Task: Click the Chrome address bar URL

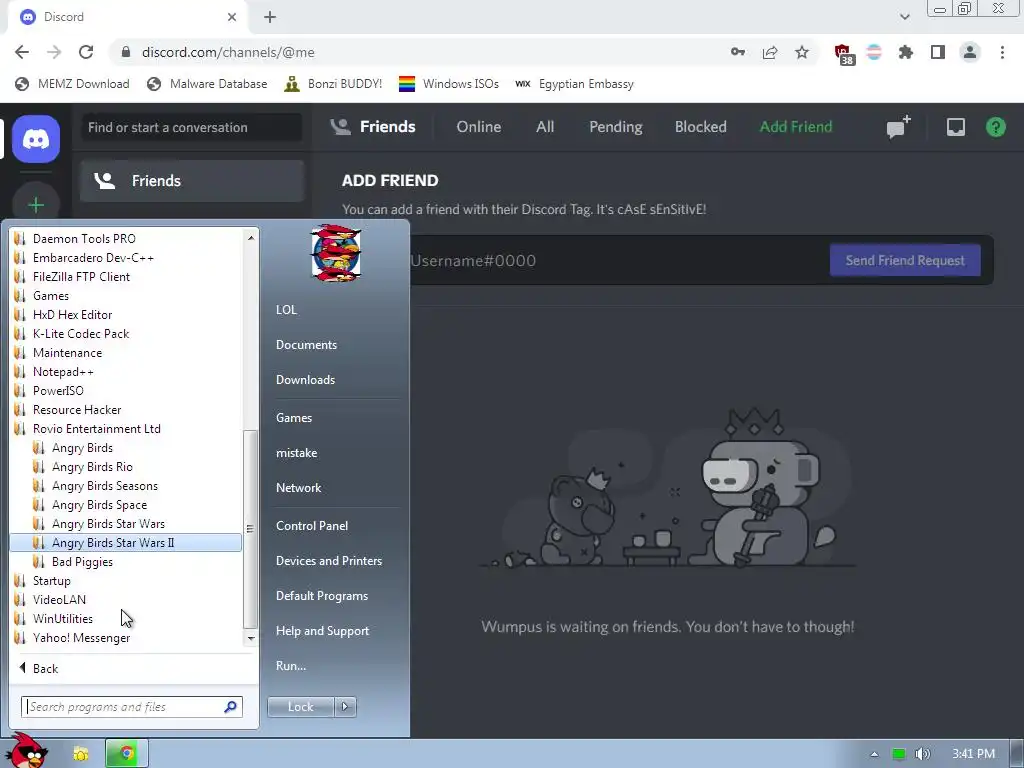Action: coord(228,52)
